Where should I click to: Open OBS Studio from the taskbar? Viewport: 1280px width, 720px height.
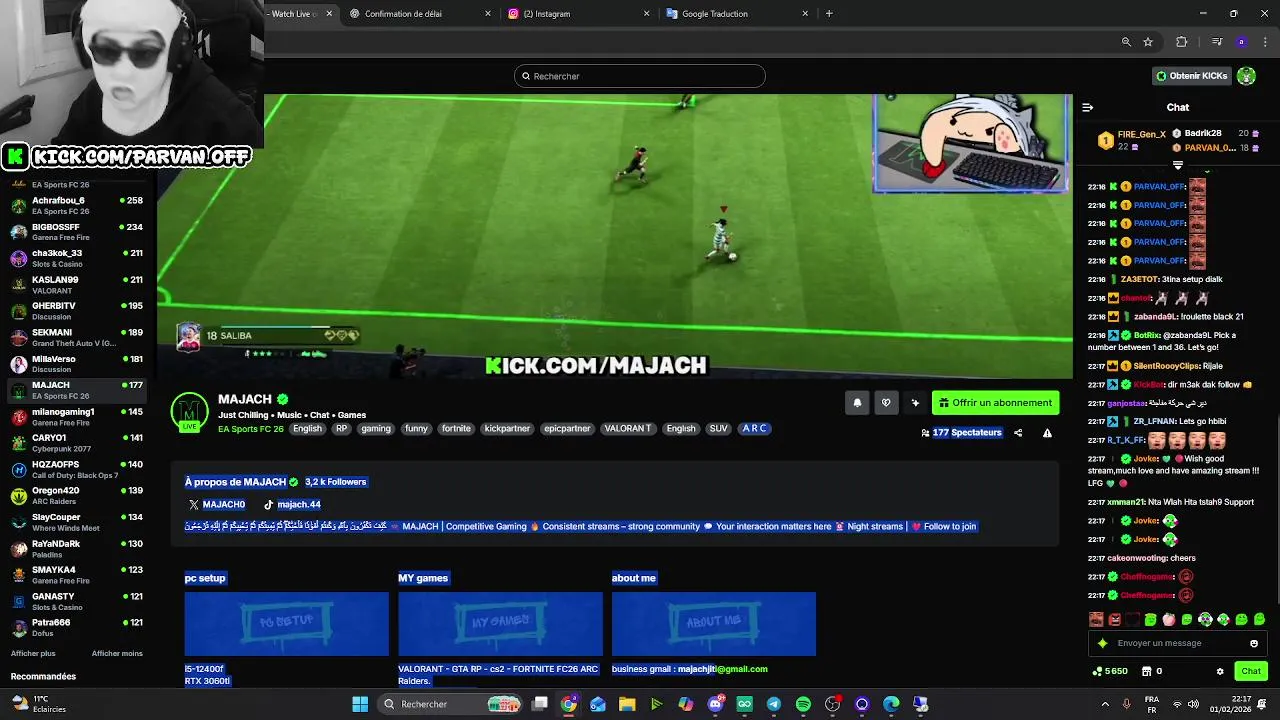pyautogui.click(x=833, y=704)
